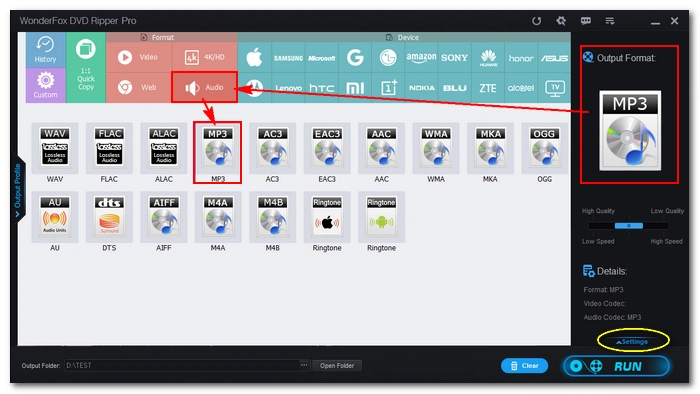Switch to the Audio format tab
The height and width of the screenshot is (394, 700).
point(204,87)
